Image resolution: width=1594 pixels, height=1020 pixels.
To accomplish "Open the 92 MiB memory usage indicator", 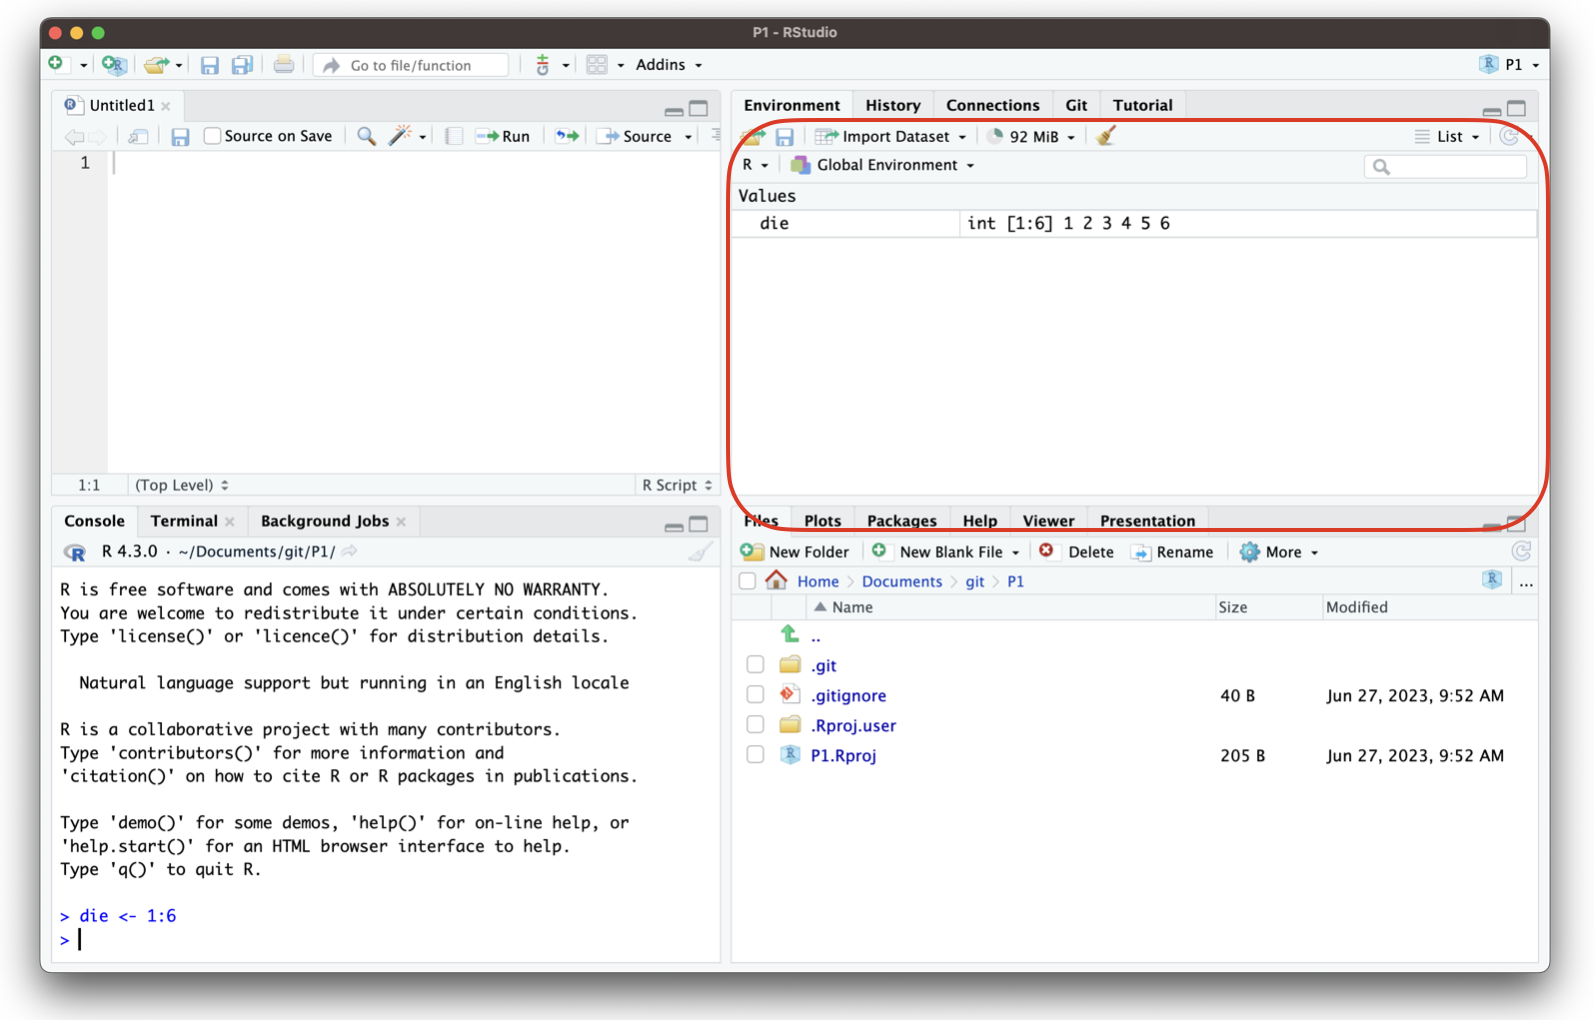I will (1032, 136).
